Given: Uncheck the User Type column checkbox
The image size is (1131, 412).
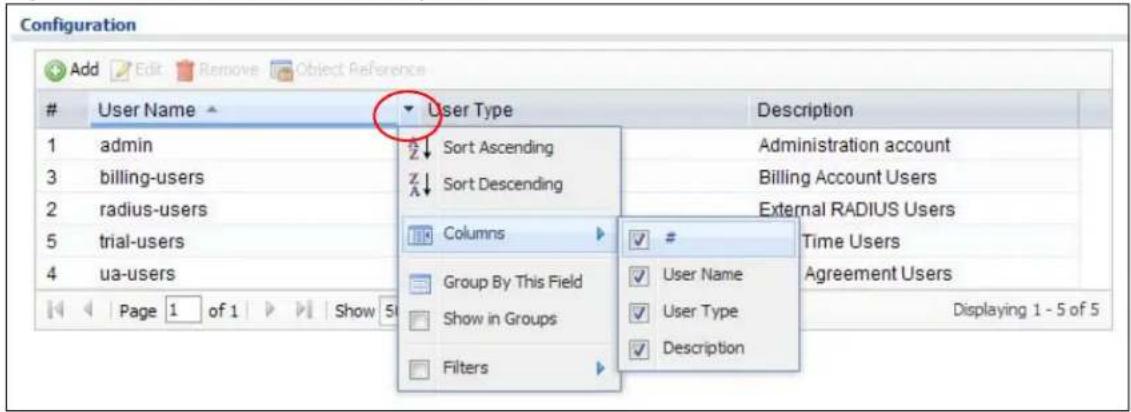Looking at the screenshot, I should (637, 311).
